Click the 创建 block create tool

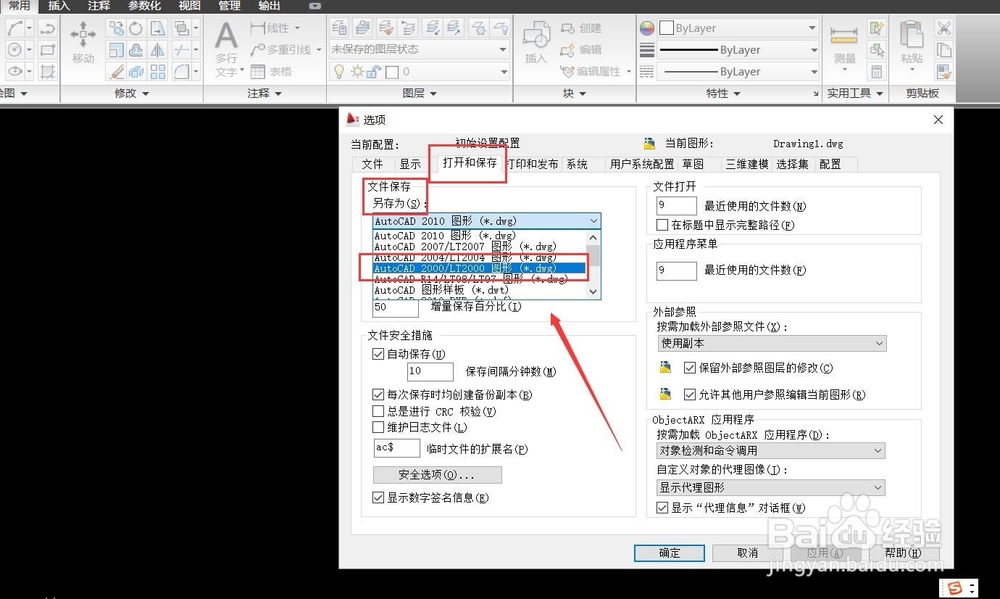click(x=580, y=28)
